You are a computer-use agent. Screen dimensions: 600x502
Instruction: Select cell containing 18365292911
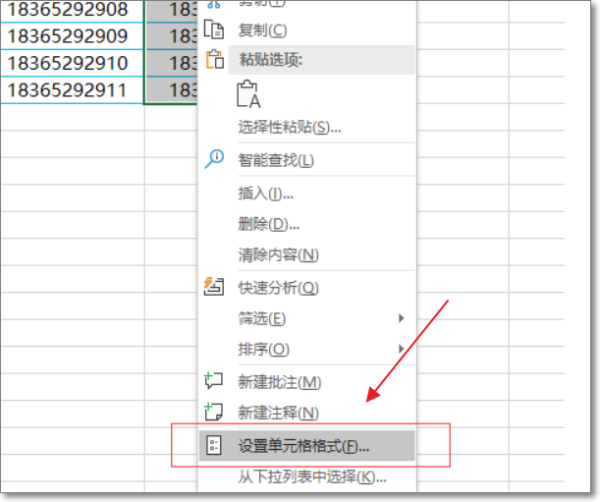(72, 90)
